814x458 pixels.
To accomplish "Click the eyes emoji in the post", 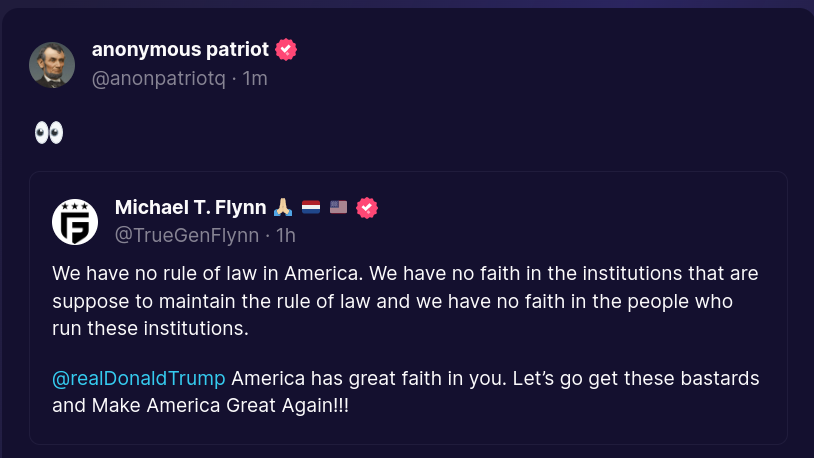I will tap(48, 133).
